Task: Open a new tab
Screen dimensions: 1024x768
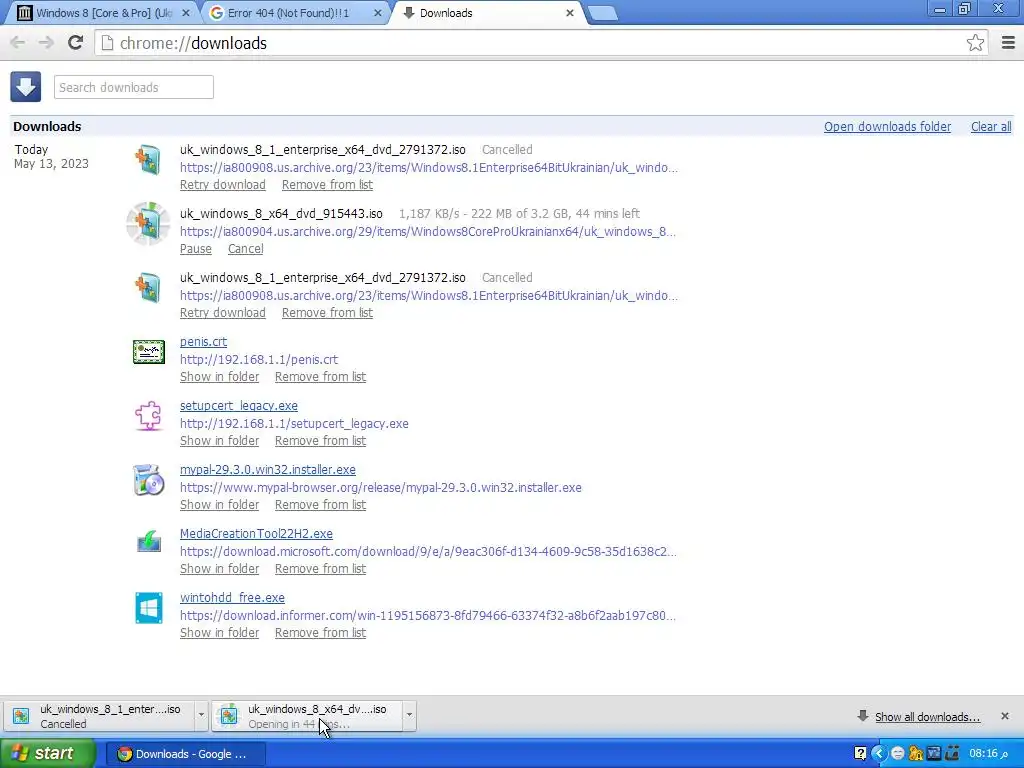Action: tap(602, 13)
